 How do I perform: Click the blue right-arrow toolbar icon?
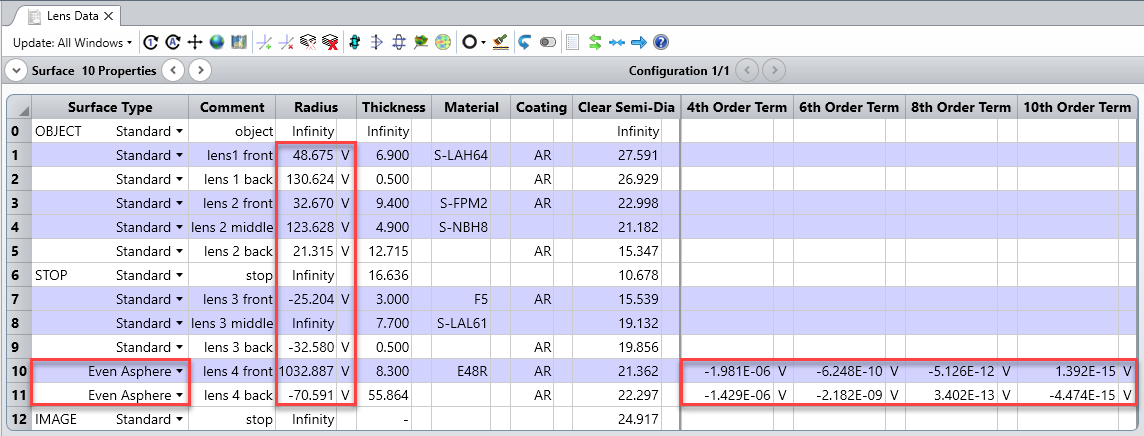639,43
